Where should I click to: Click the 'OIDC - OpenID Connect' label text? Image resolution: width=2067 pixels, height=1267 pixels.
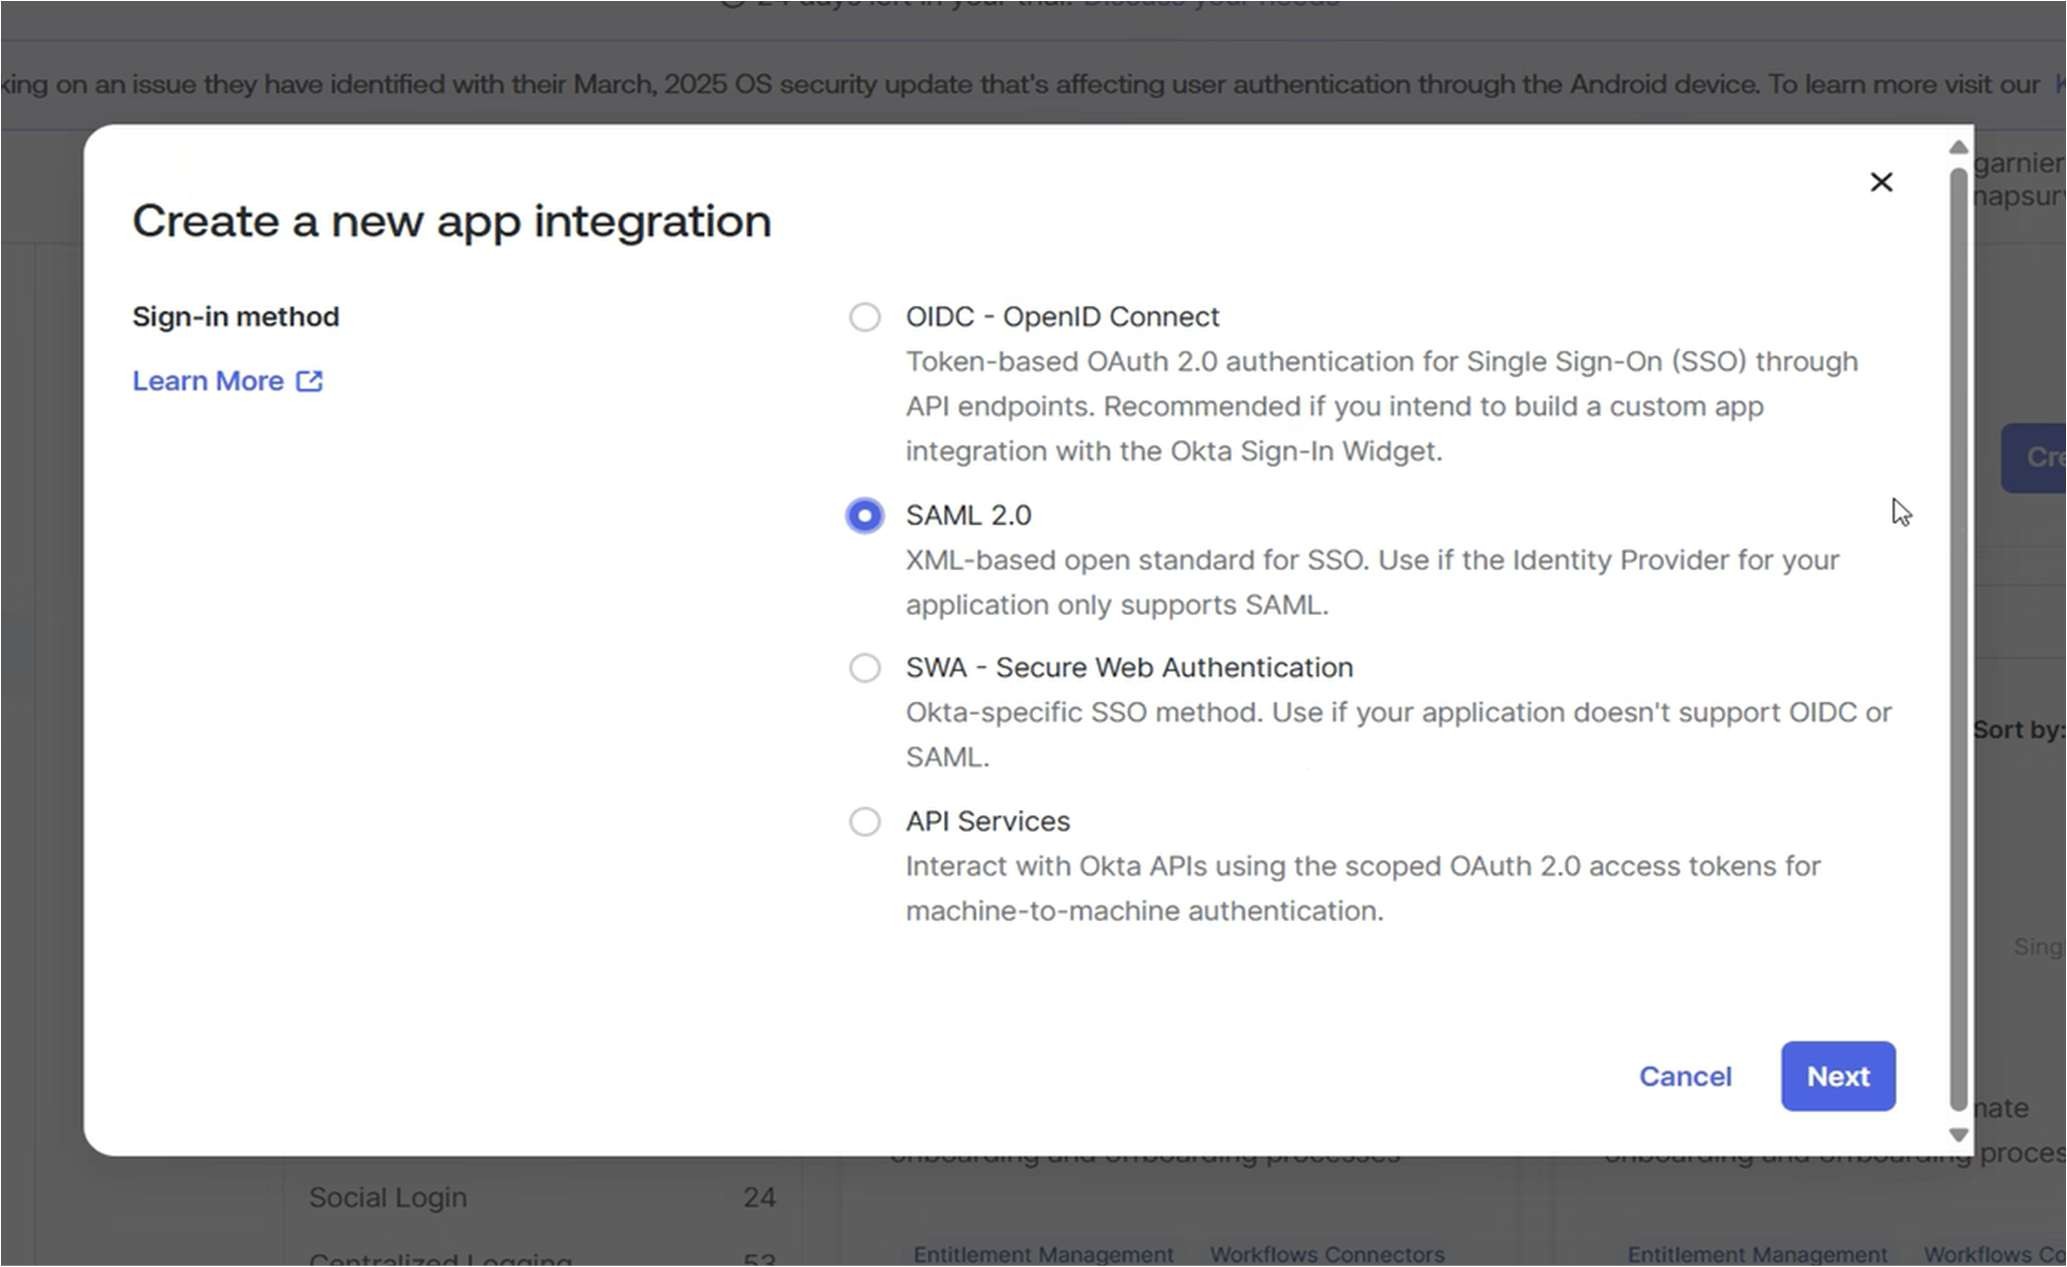1062,317
